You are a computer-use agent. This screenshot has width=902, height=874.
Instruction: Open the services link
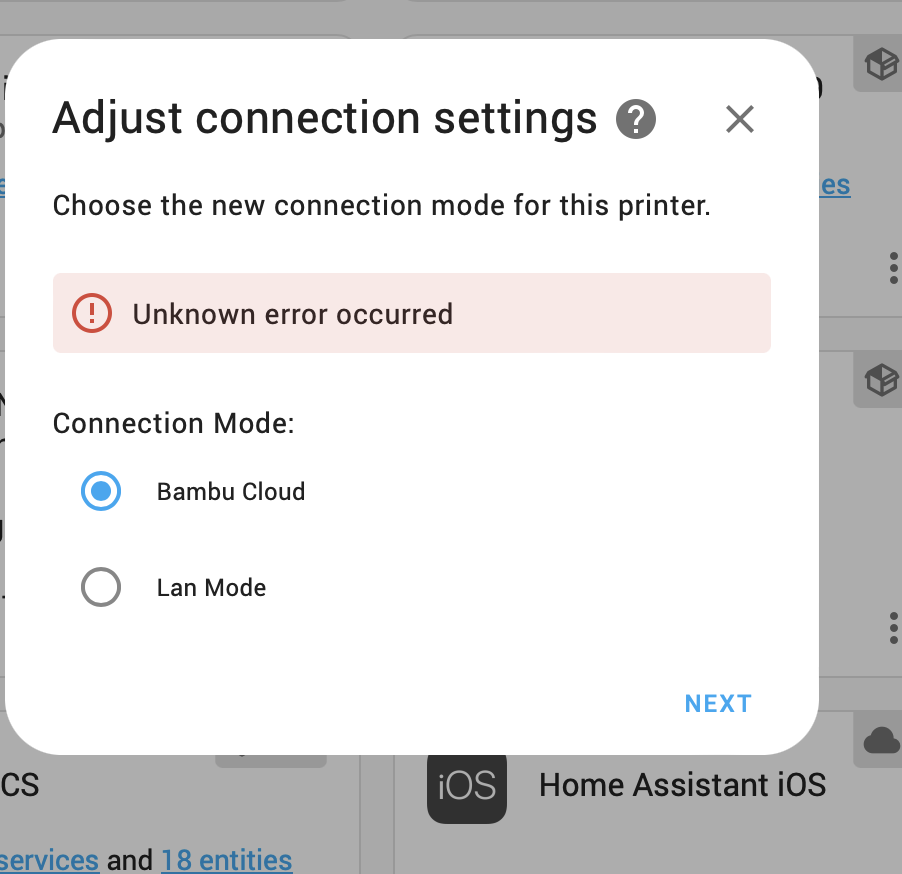(49, 859)
